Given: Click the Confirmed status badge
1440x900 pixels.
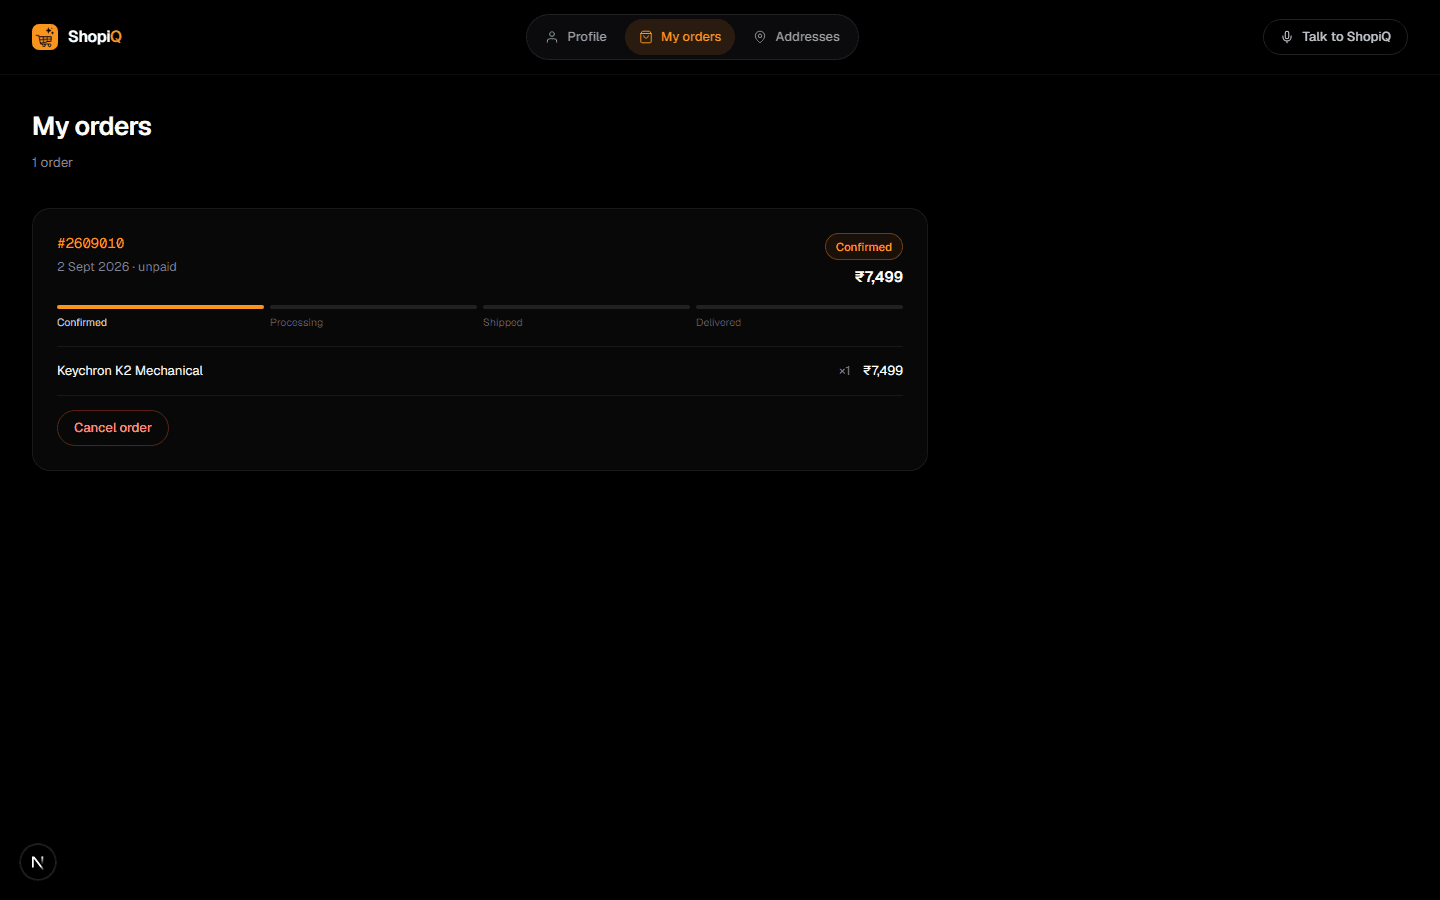Looking at the screenshot, I should click(864, 247).
